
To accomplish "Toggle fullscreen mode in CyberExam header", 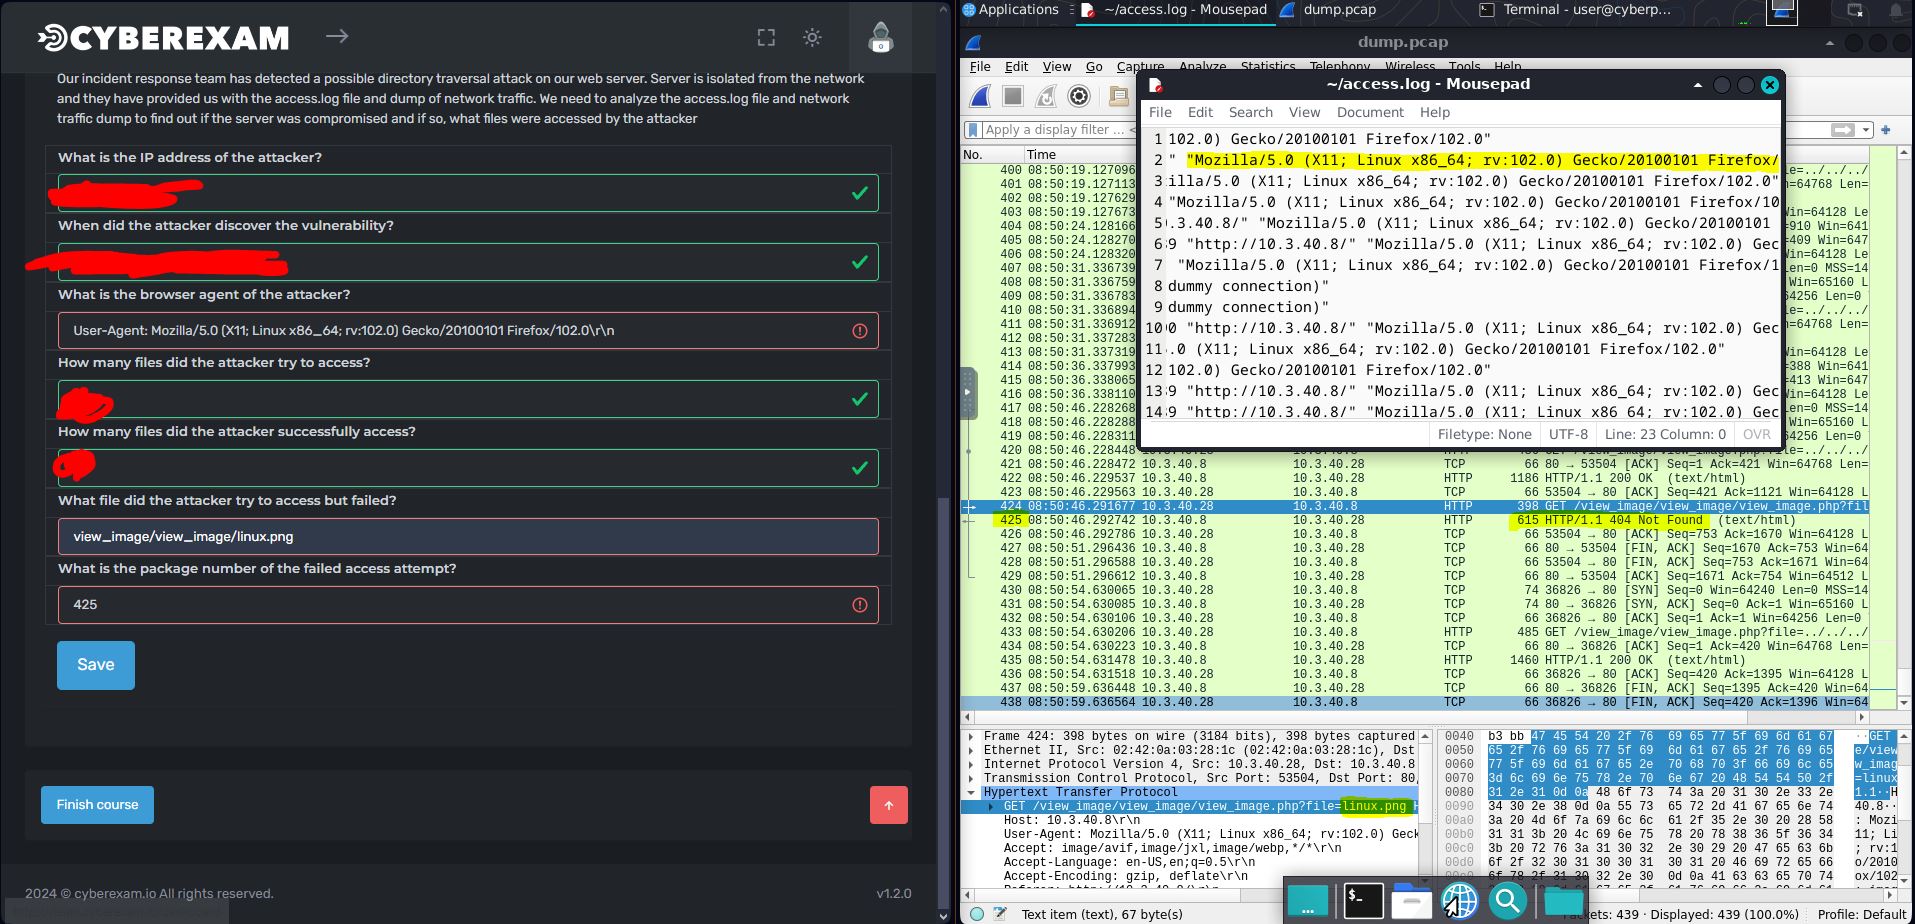I will [x=766, y=38].
